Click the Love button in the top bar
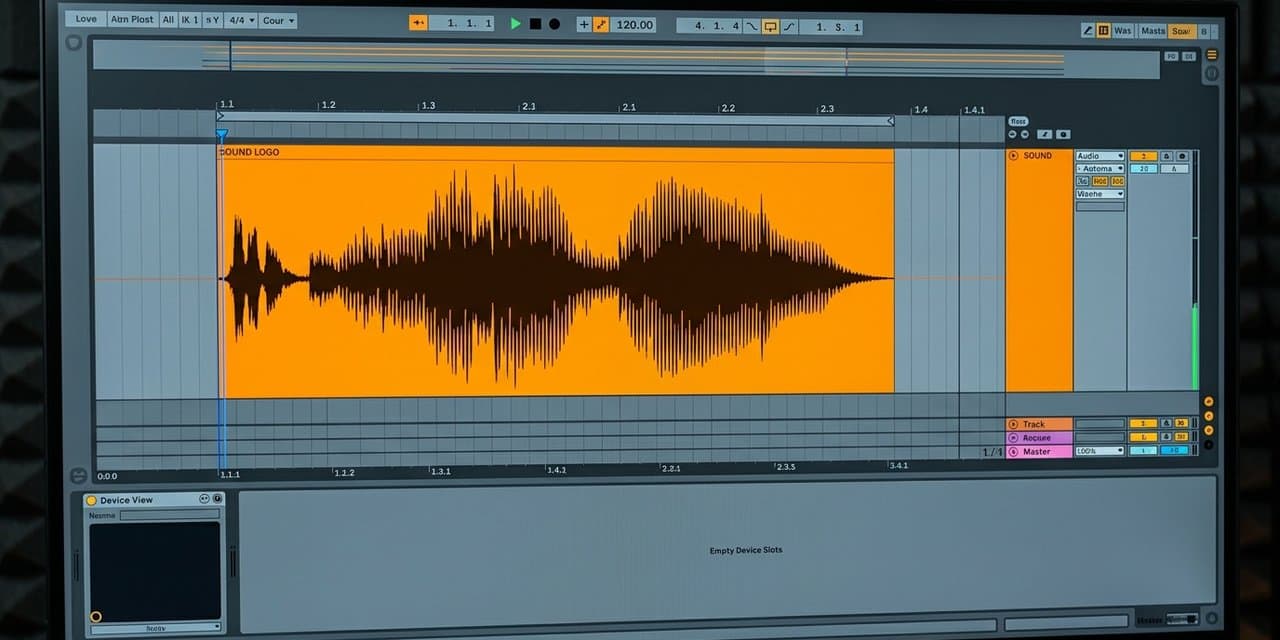The height and width of the screenshot is (640, 1280). 87,19
